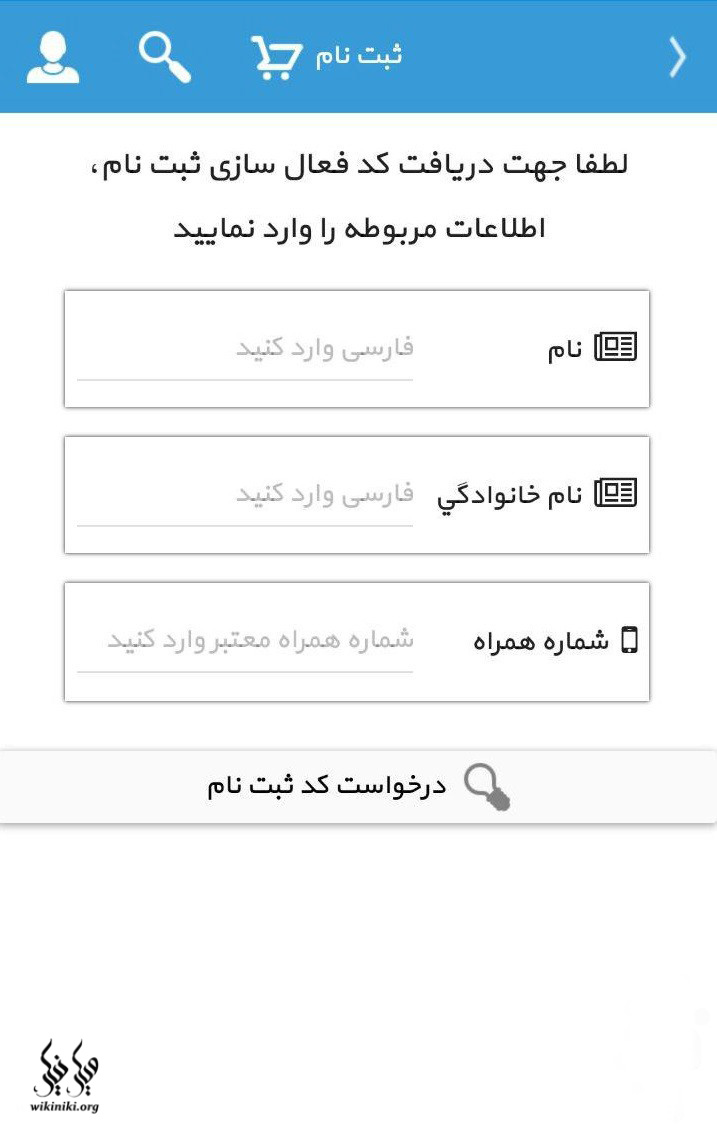Screen dimensions: 717x1133
Task: Focus the first name (نام) input field
Action: 245,349
